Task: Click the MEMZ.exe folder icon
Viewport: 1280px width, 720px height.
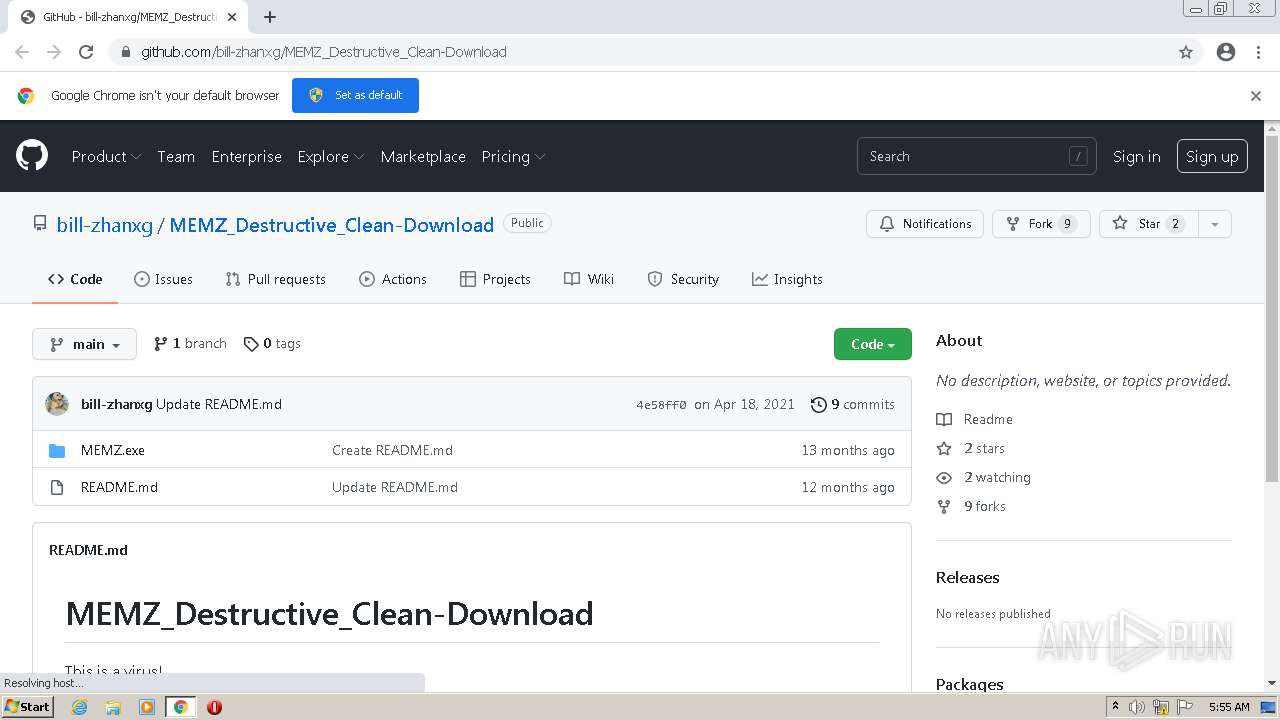Action: point(57,451)
